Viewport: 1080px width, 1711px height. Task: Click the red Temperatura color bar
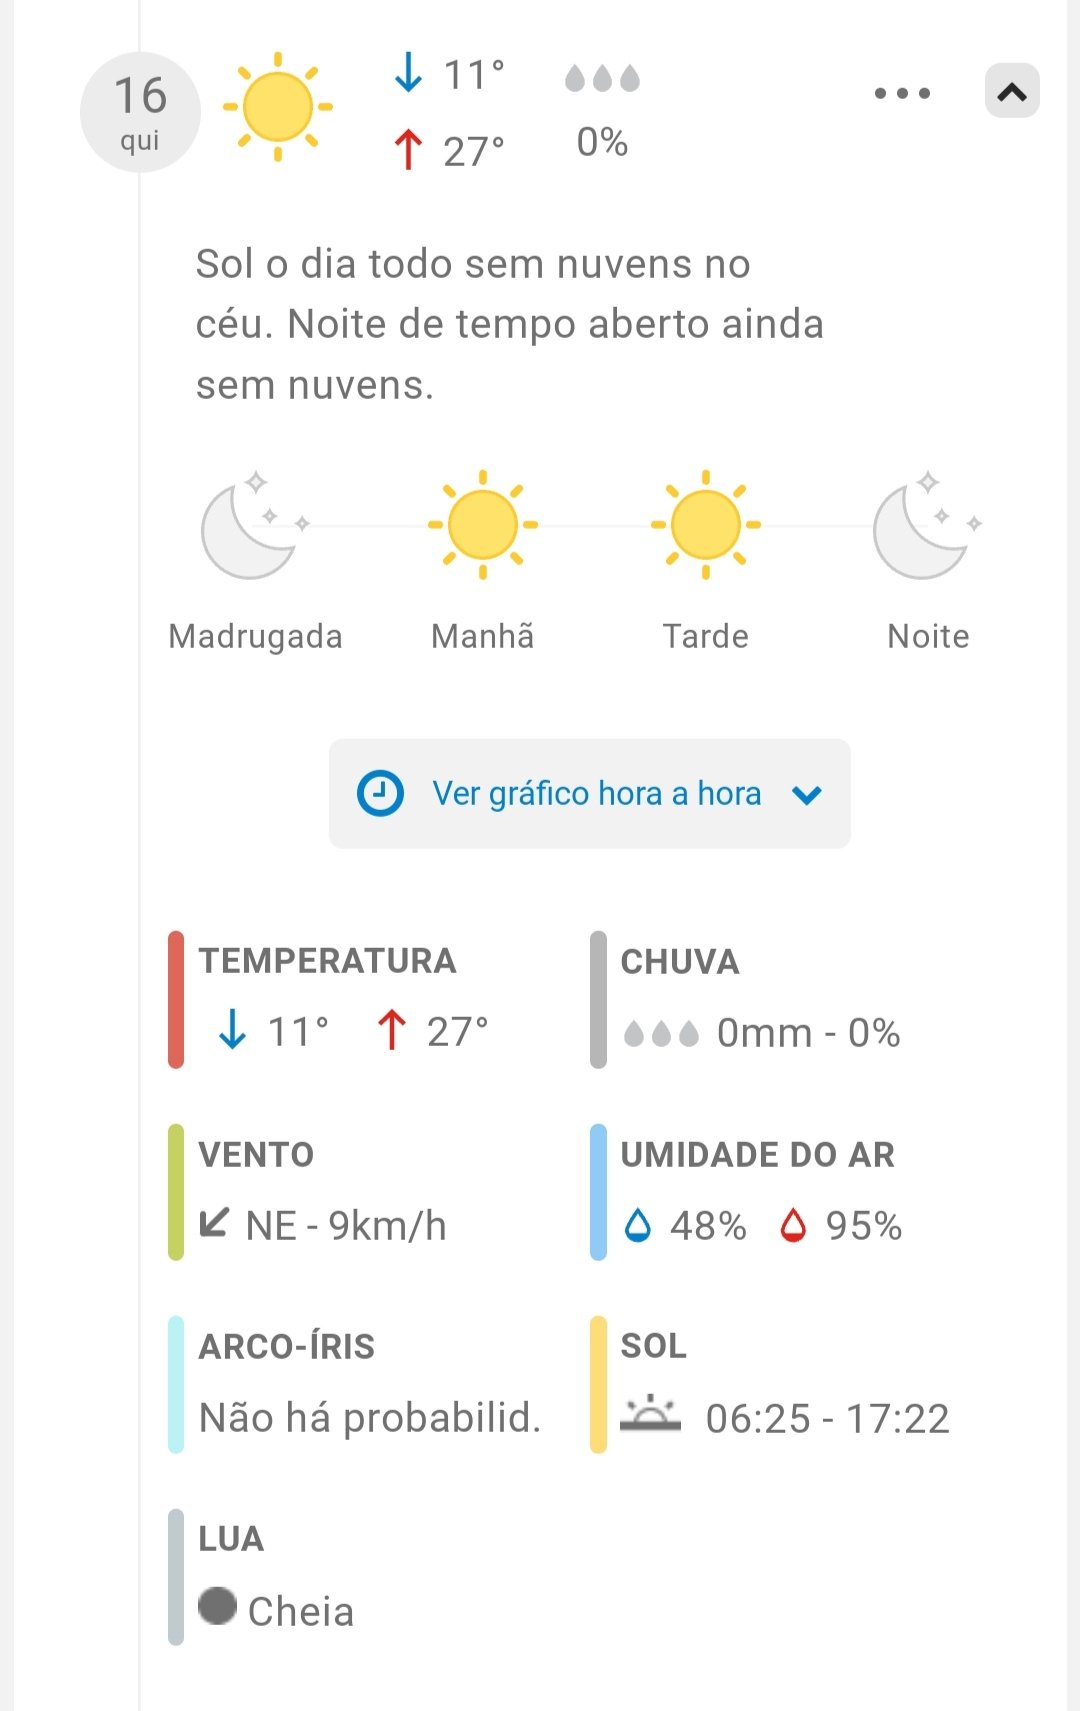pyautogui.click(x=176, y=999)
